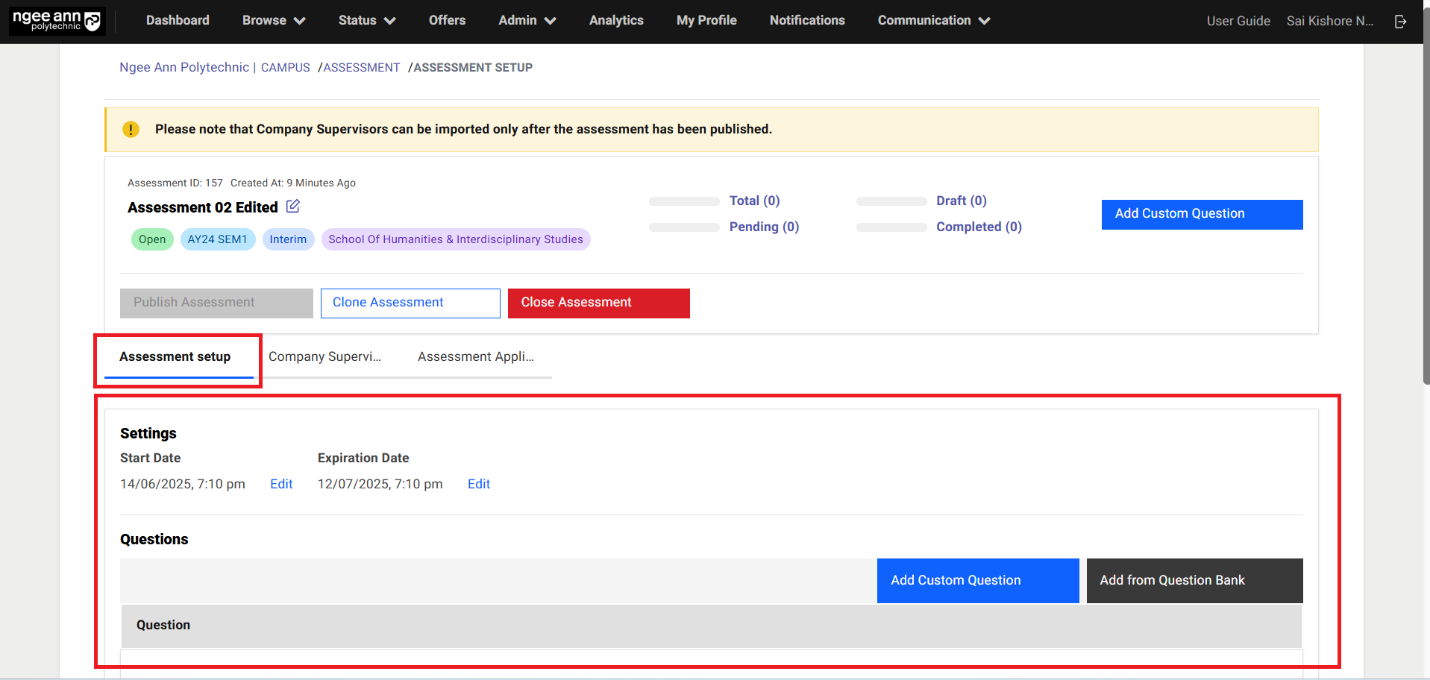Screen dimensions: 1430x680
Task: Edit the Expiration Date setting
Action: tap(479, 484)
